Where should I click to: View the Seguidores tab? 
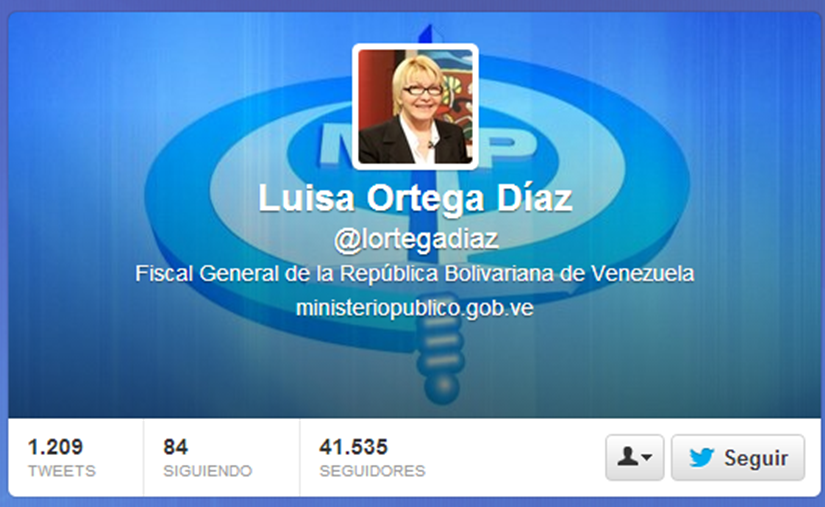[372, 458]
